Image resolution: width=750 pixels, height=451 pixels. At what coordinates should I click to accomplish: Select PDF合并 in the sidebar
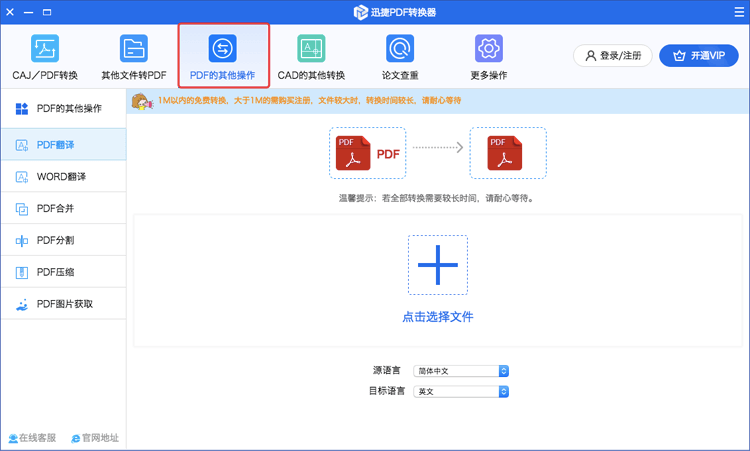[64, 208]
